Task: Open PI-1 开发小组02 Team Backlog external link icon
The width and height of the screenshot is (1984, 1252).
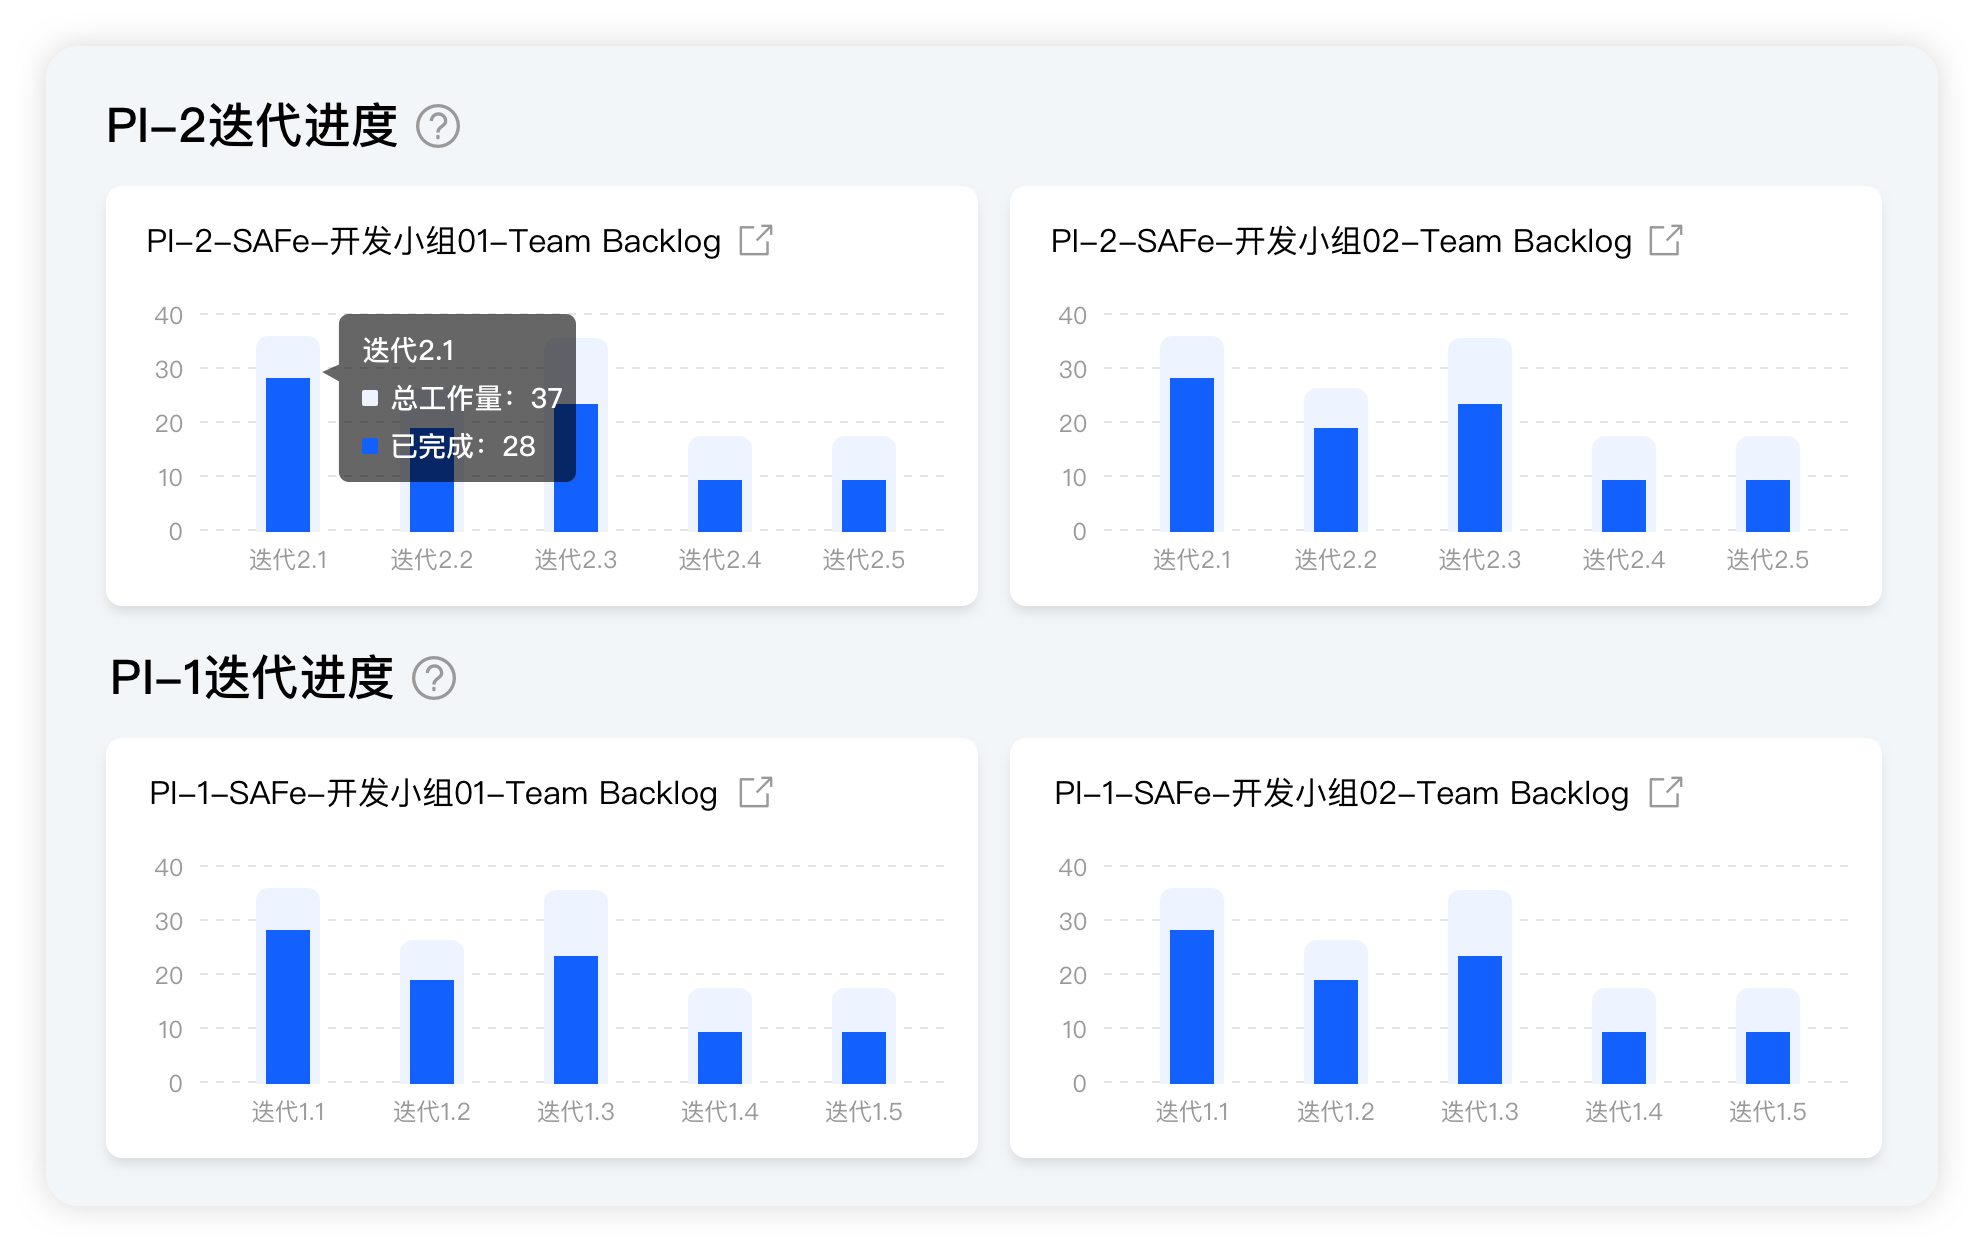Action: point(1666,792)
